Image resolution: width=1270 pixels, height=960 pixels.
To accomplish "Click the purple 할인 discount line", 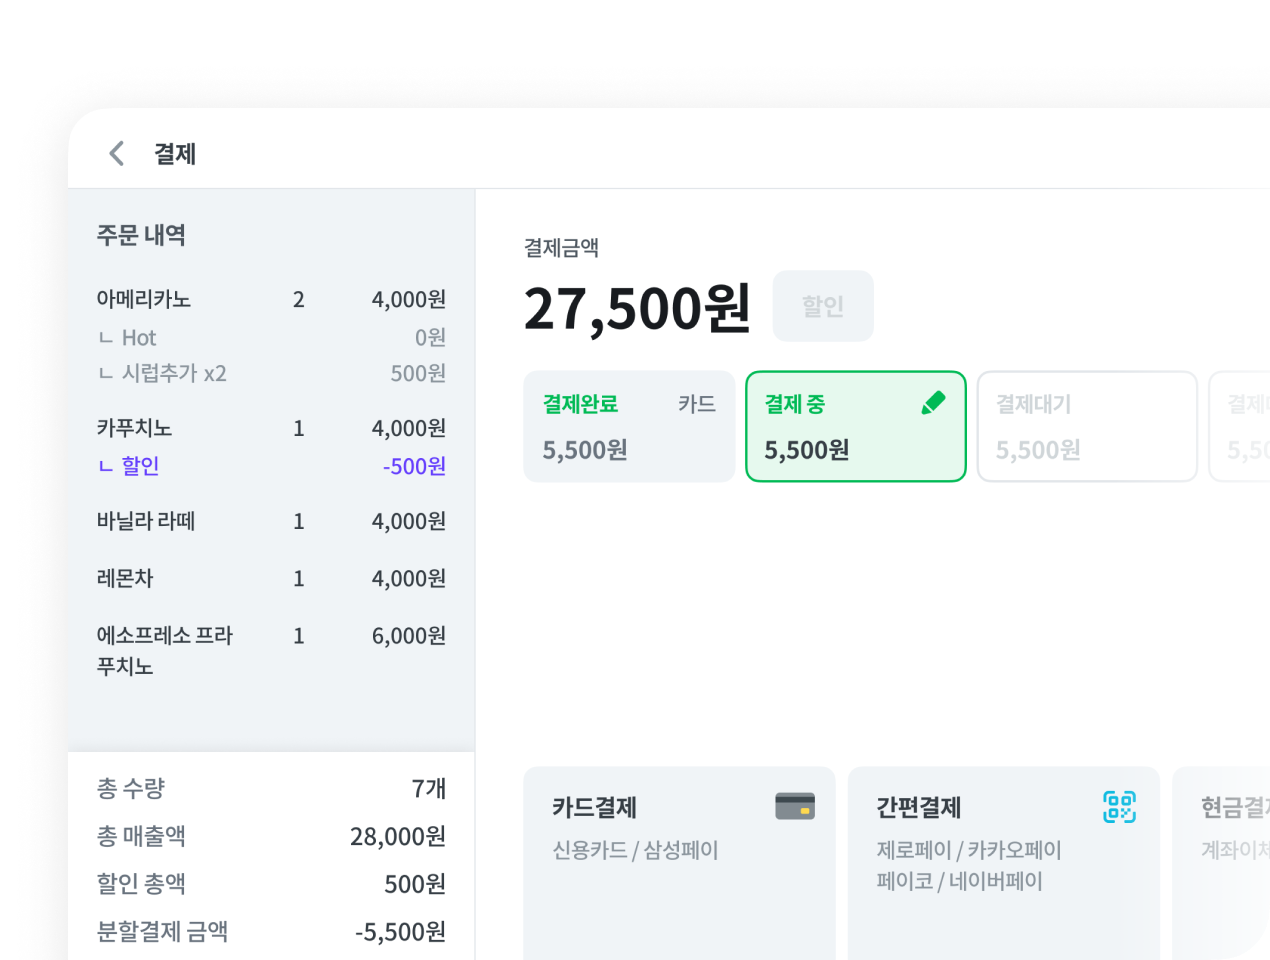I will (271, 466).
